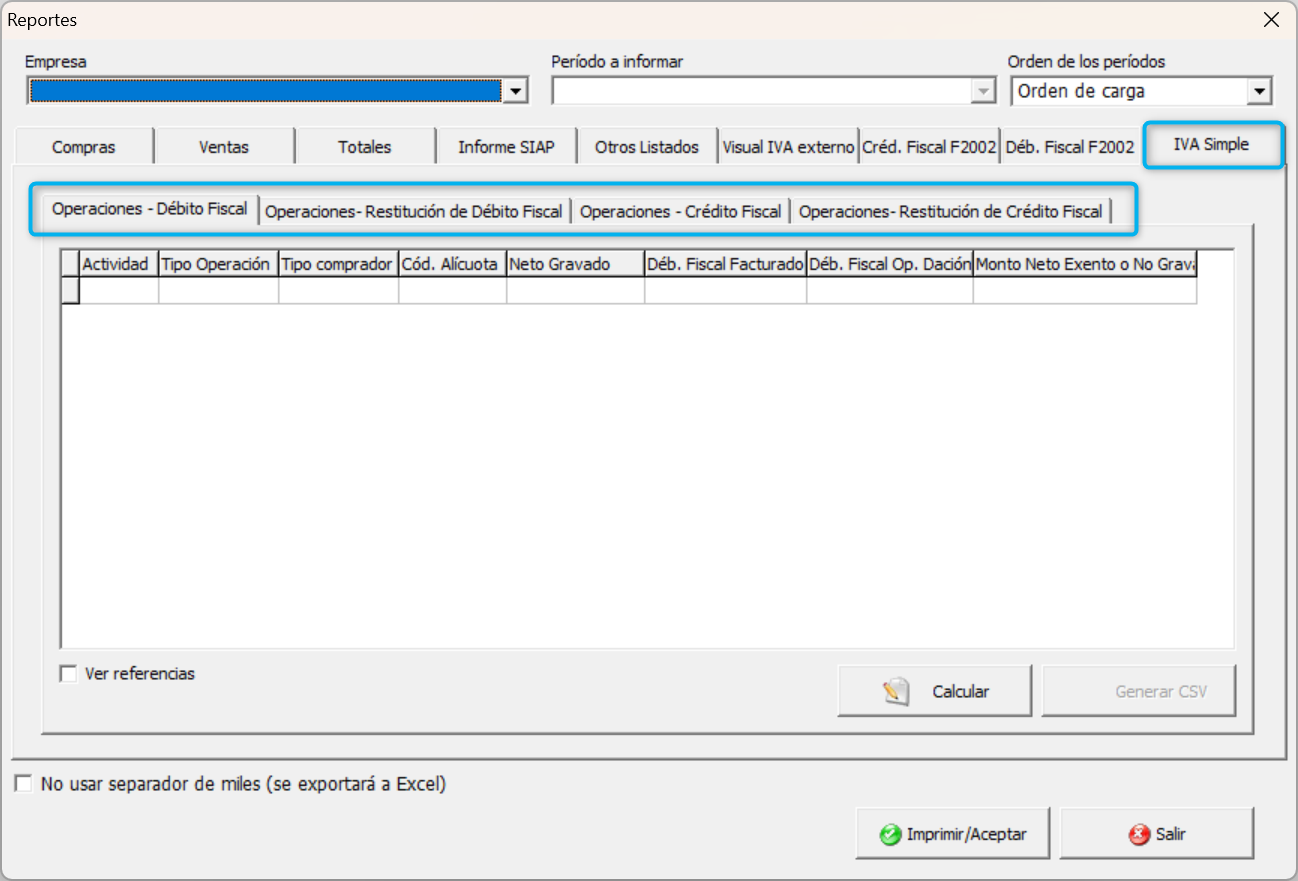Click the Calcular button notepad icon
Screen dimensions: 1298x881
[897, 692]
